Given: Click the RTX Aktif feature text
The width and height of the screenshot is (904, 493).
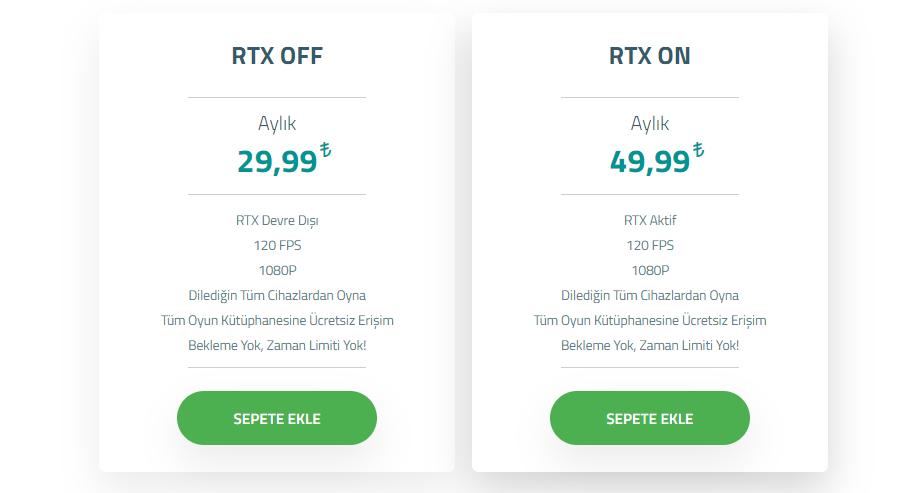Looking at the screenshot, I should click(x=650, y=220).
